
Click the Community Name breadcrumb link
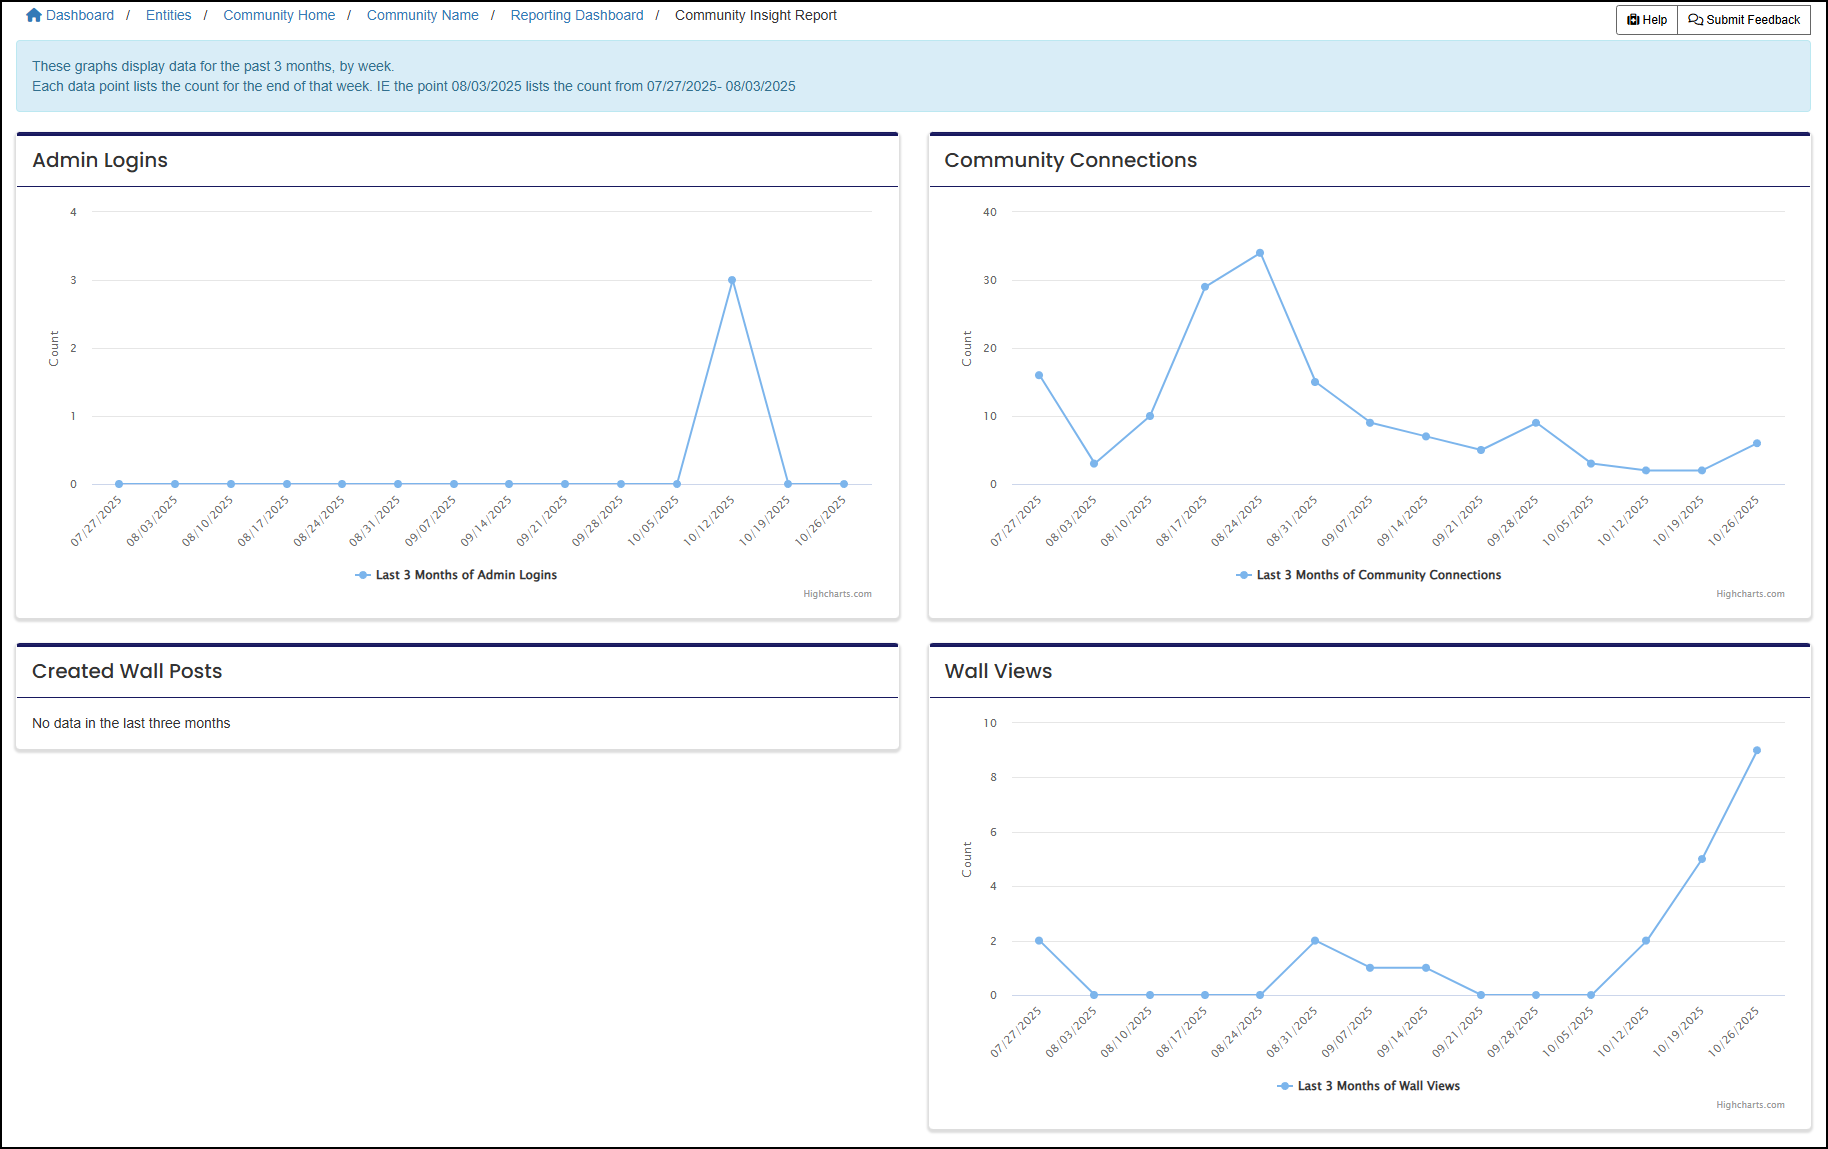[x=422, y=14]
